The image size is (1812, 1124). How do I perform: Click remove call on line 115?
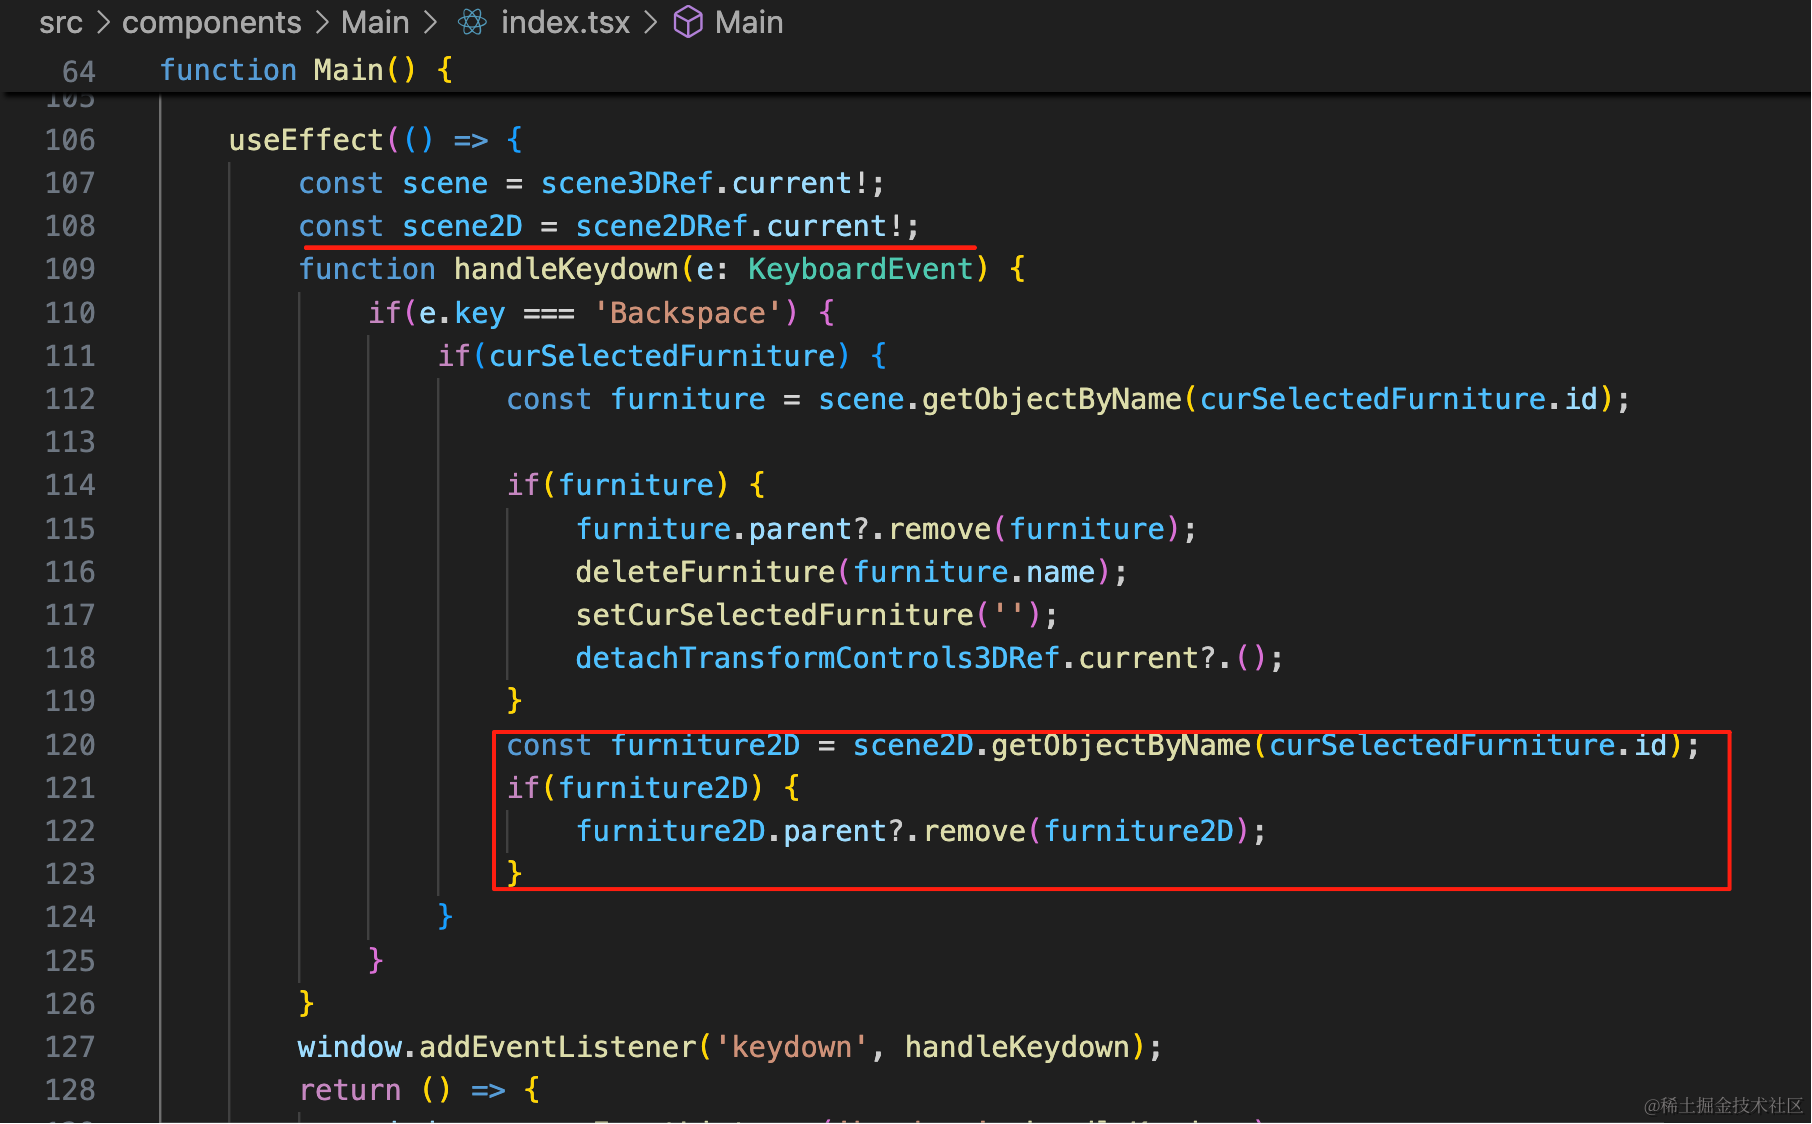[940, 529]
